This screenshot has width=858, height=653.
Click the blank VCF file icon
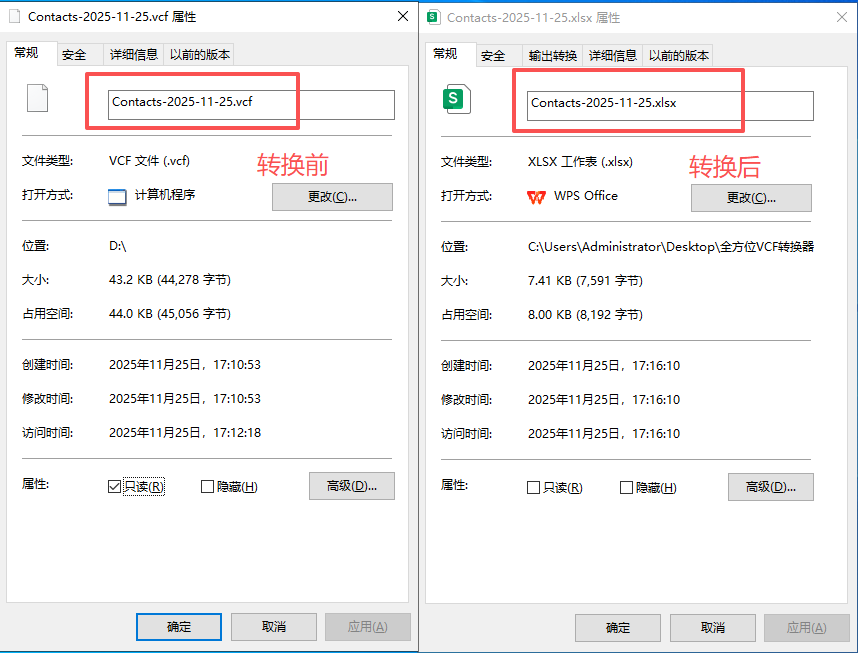37,98
